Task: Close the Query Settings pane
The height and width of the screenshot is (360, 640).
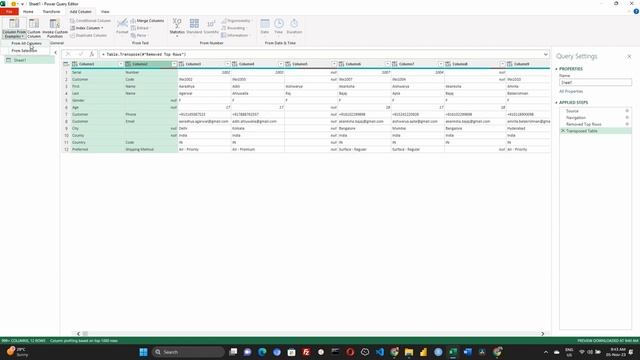Action: (629, 56)
